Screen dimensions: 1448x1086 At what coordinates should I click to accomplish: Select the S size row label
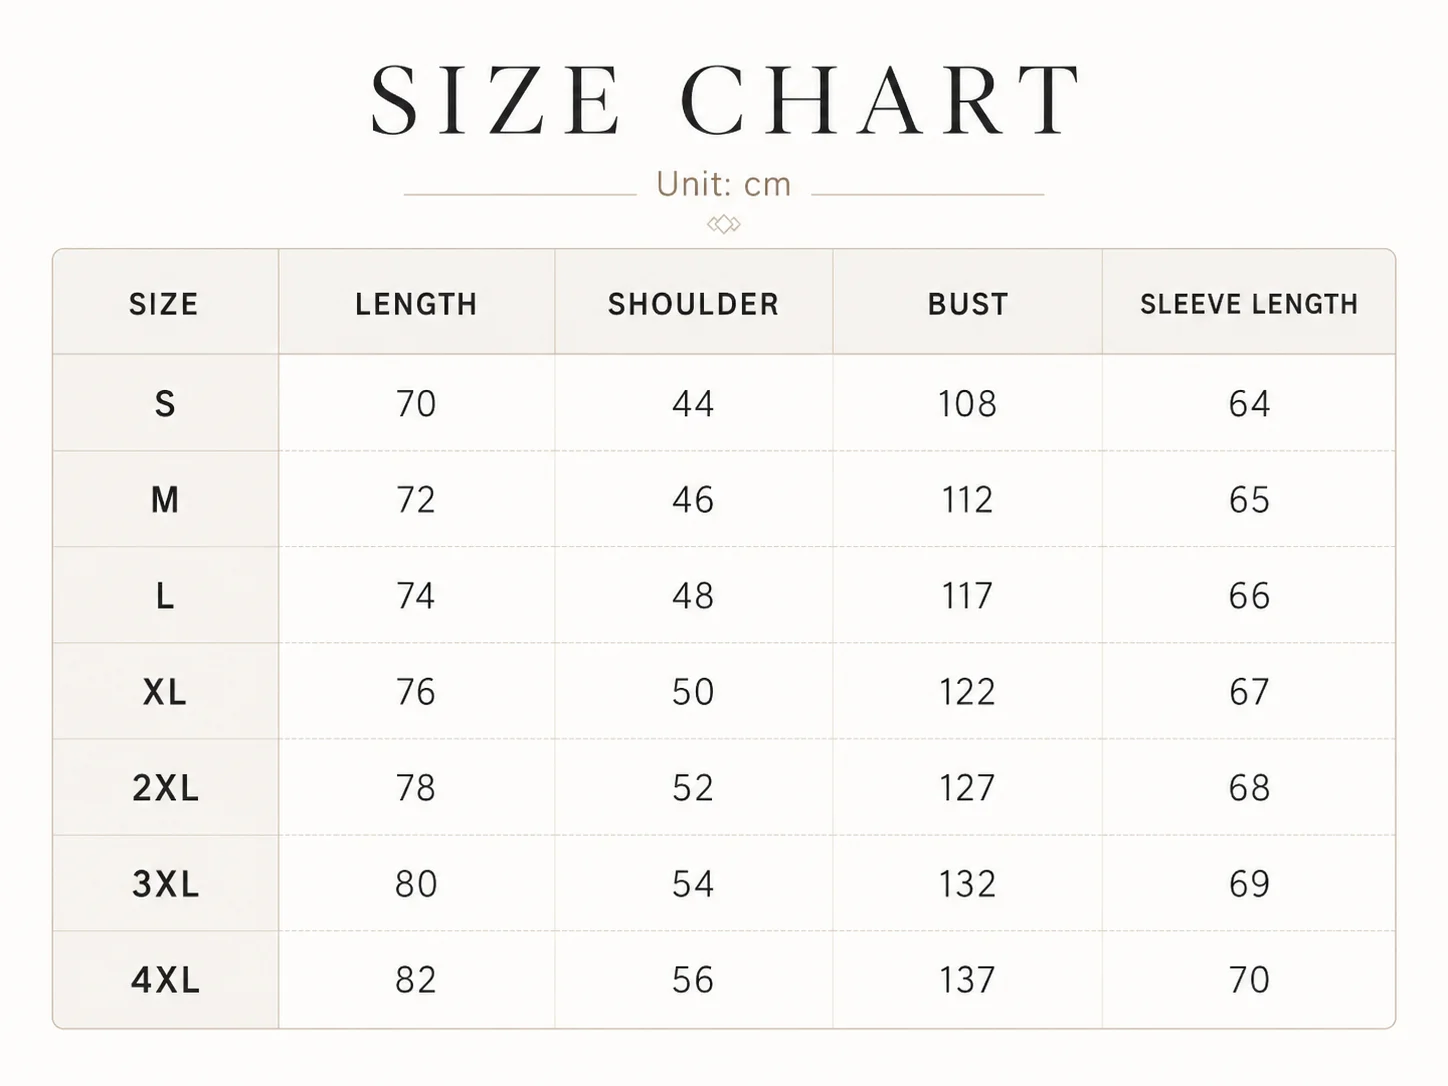165,404
